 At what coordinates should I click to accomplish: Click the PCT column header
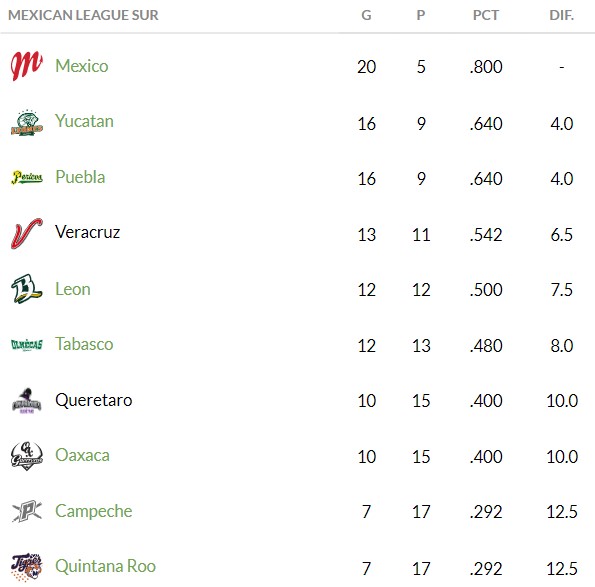[x=486, y=15]
